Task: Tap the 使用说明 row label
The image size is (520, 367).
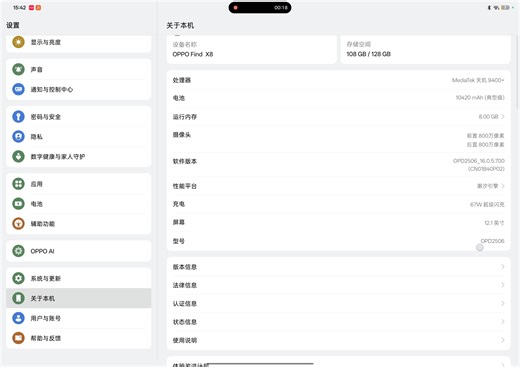Action: (185, 340)
